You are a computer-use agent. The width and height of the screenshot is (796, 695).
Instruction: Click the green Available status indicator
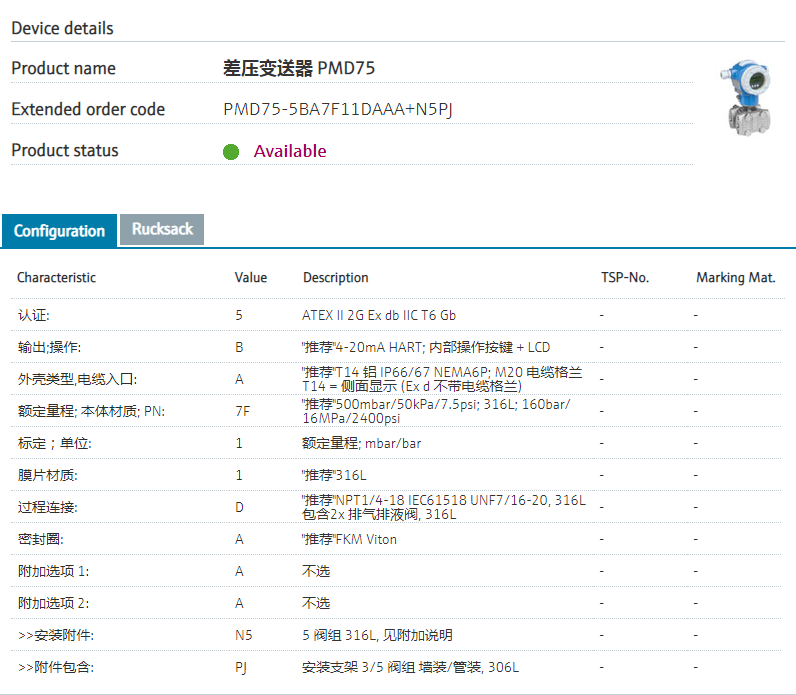(x=231, y=152)
